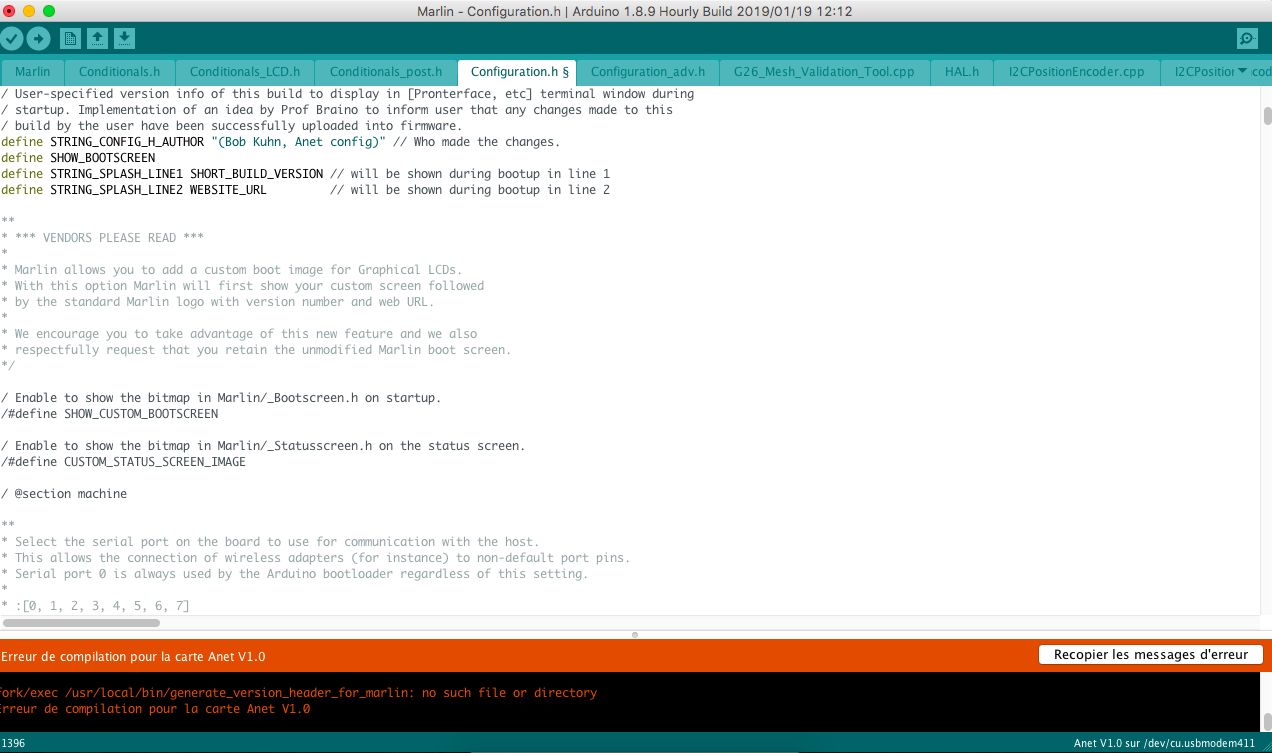This screenshot has width=1272, height=753.
Task: Open the Configuration_adv.h tab
Action: (648, 72)
